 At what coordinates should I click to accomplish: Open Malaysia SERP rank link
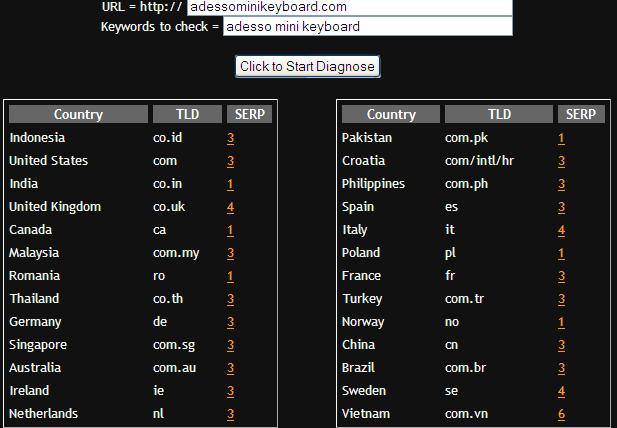coord(231,253)
